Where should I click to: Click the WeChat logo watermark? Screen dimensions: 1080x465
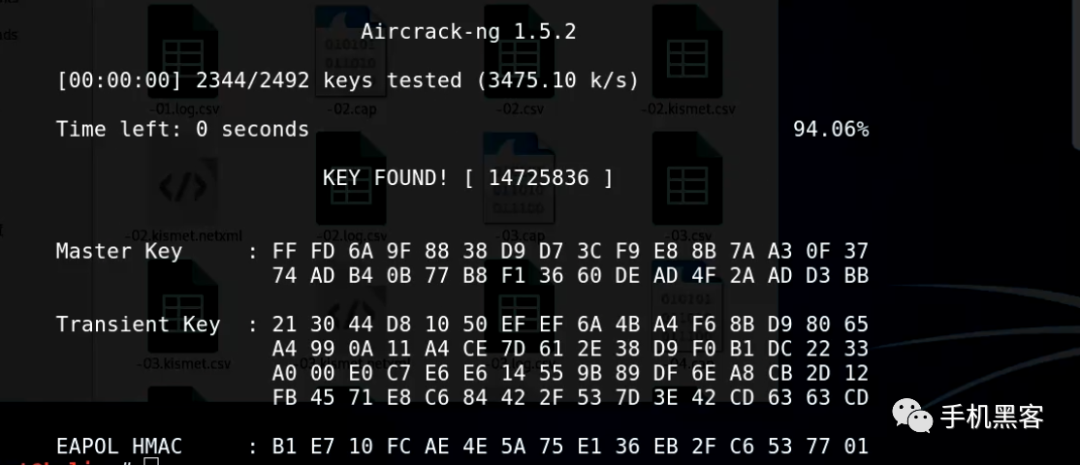pos(914,415)
